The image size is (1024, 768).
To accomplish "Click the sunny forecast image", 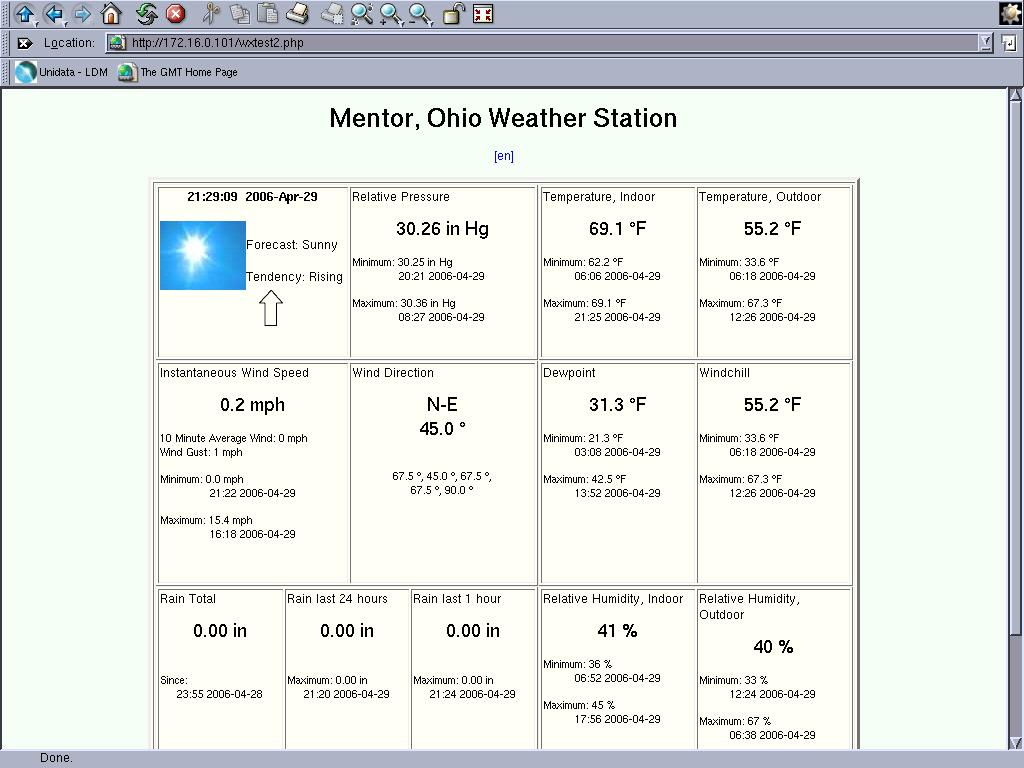I will (203, 255).
